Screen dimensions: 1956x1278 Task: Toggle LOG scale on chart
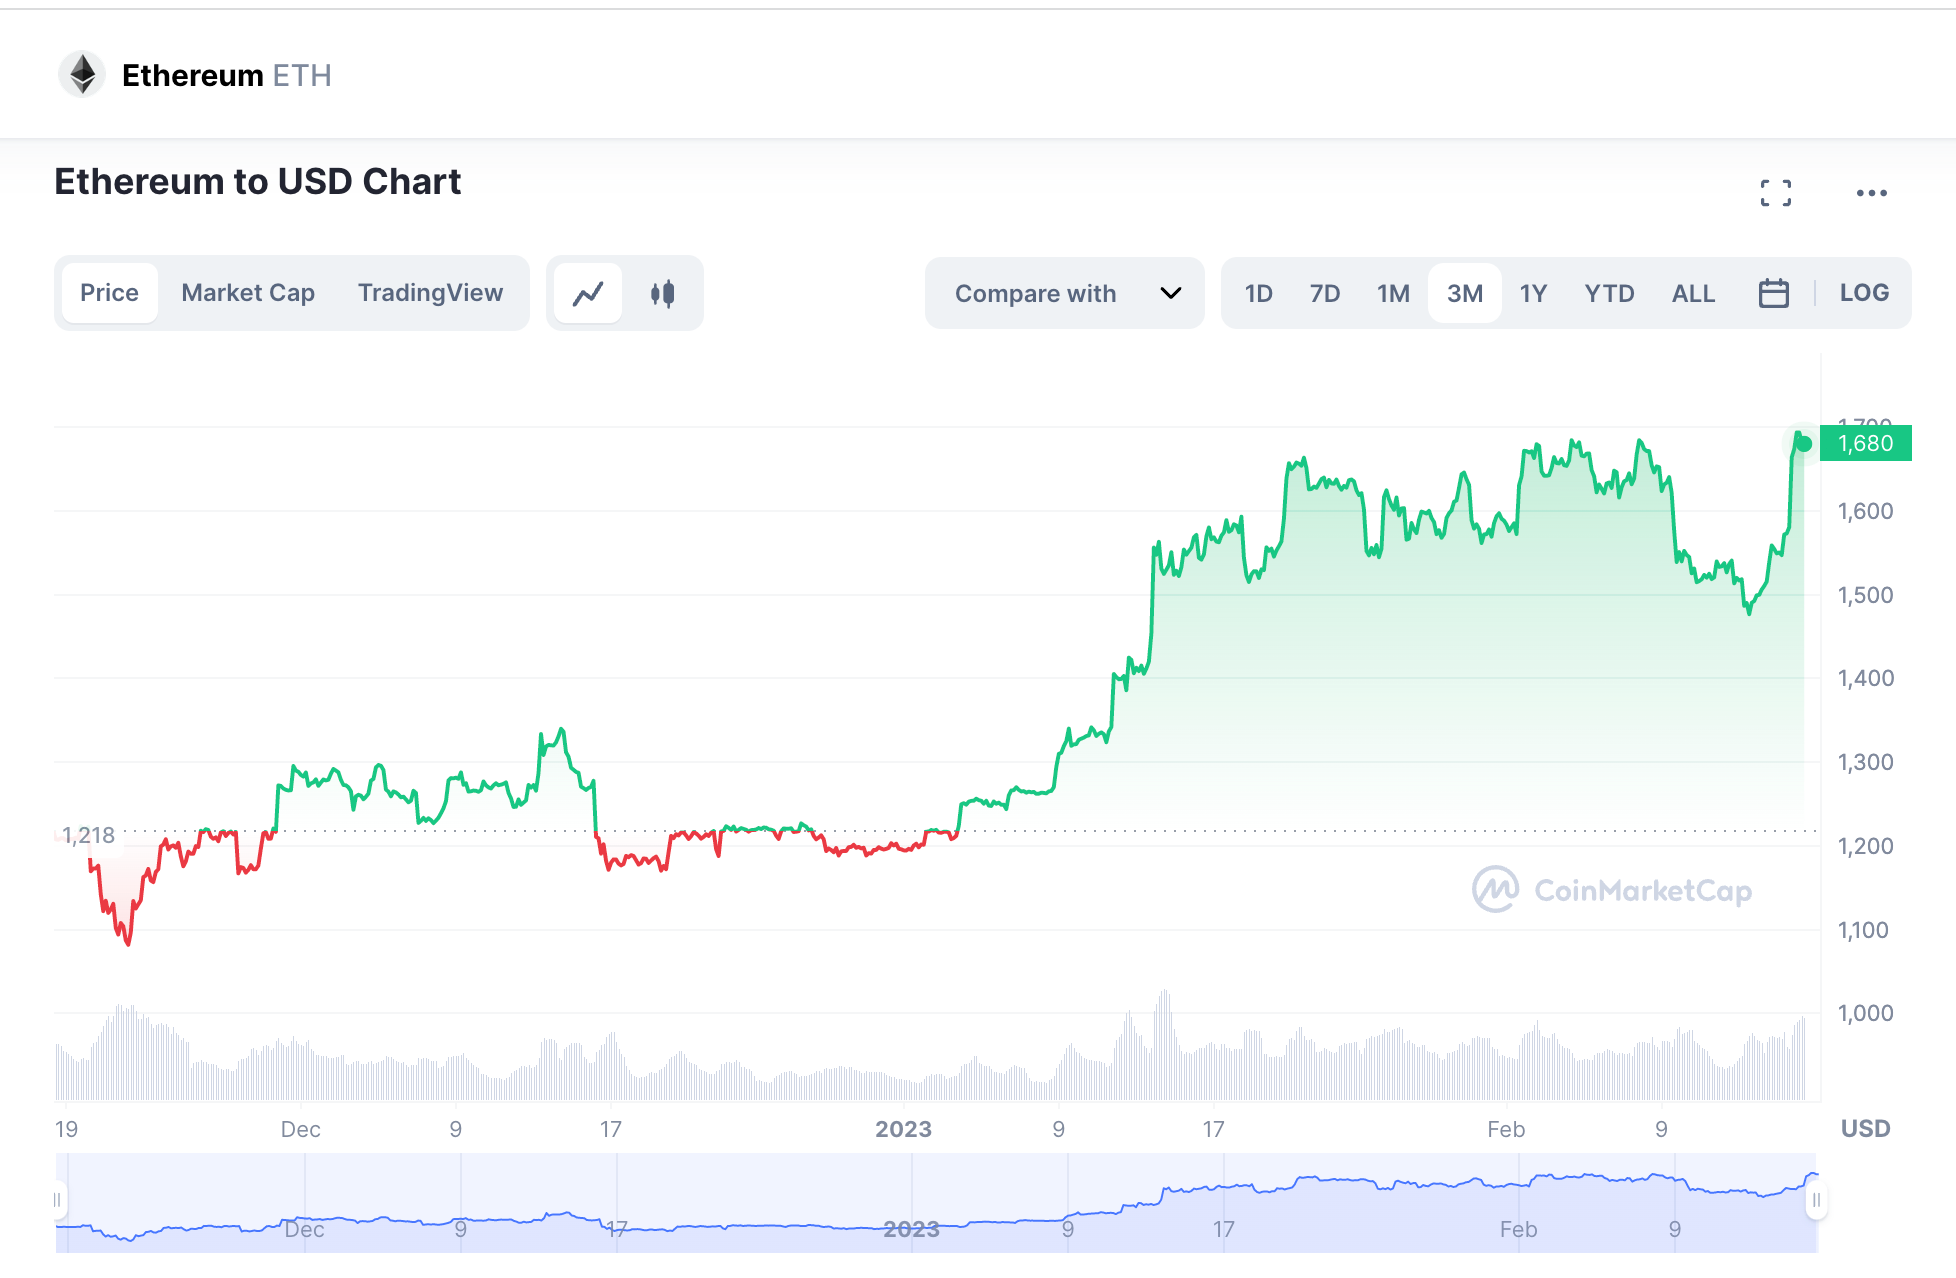1864,293
